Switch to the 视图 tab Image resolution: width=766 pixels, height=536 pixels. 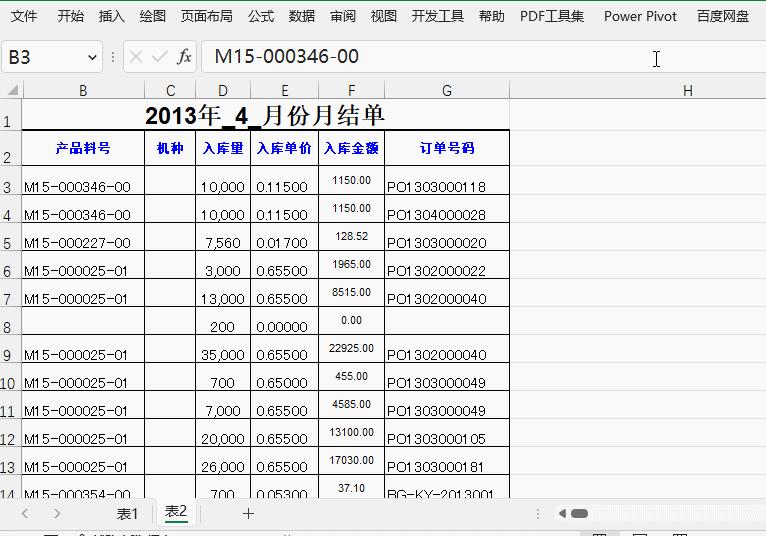click(x=383, y=16)
